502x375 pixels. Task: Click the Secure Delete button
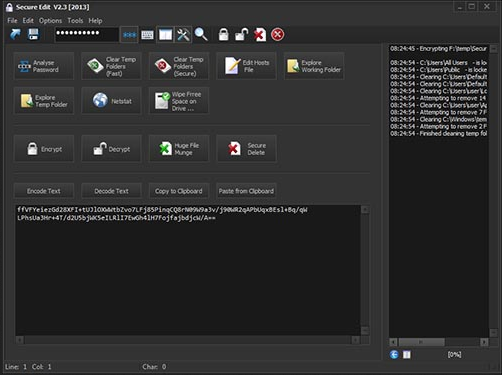246,149
